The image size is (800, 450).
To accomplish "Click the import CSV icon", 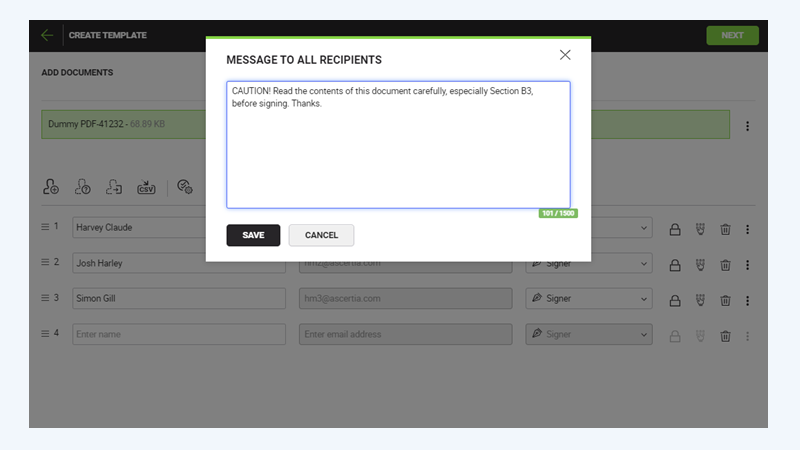I will tap(146, 186).
